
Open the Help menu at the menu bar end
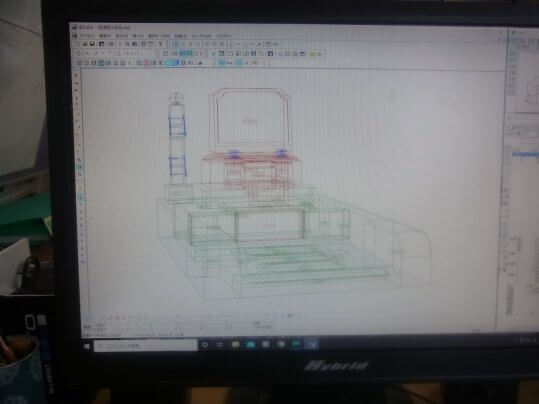(x=223, y=36)
